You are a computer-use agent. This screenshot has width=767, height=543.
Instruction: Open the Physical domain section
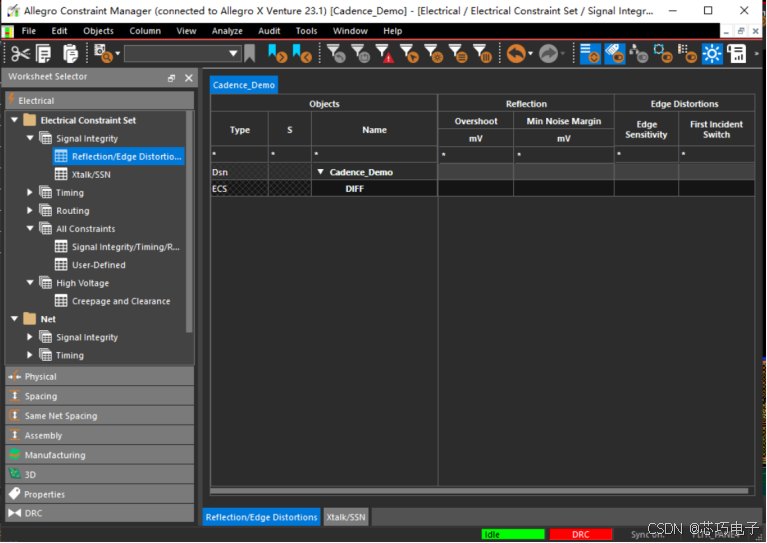(x=99, y=377)
